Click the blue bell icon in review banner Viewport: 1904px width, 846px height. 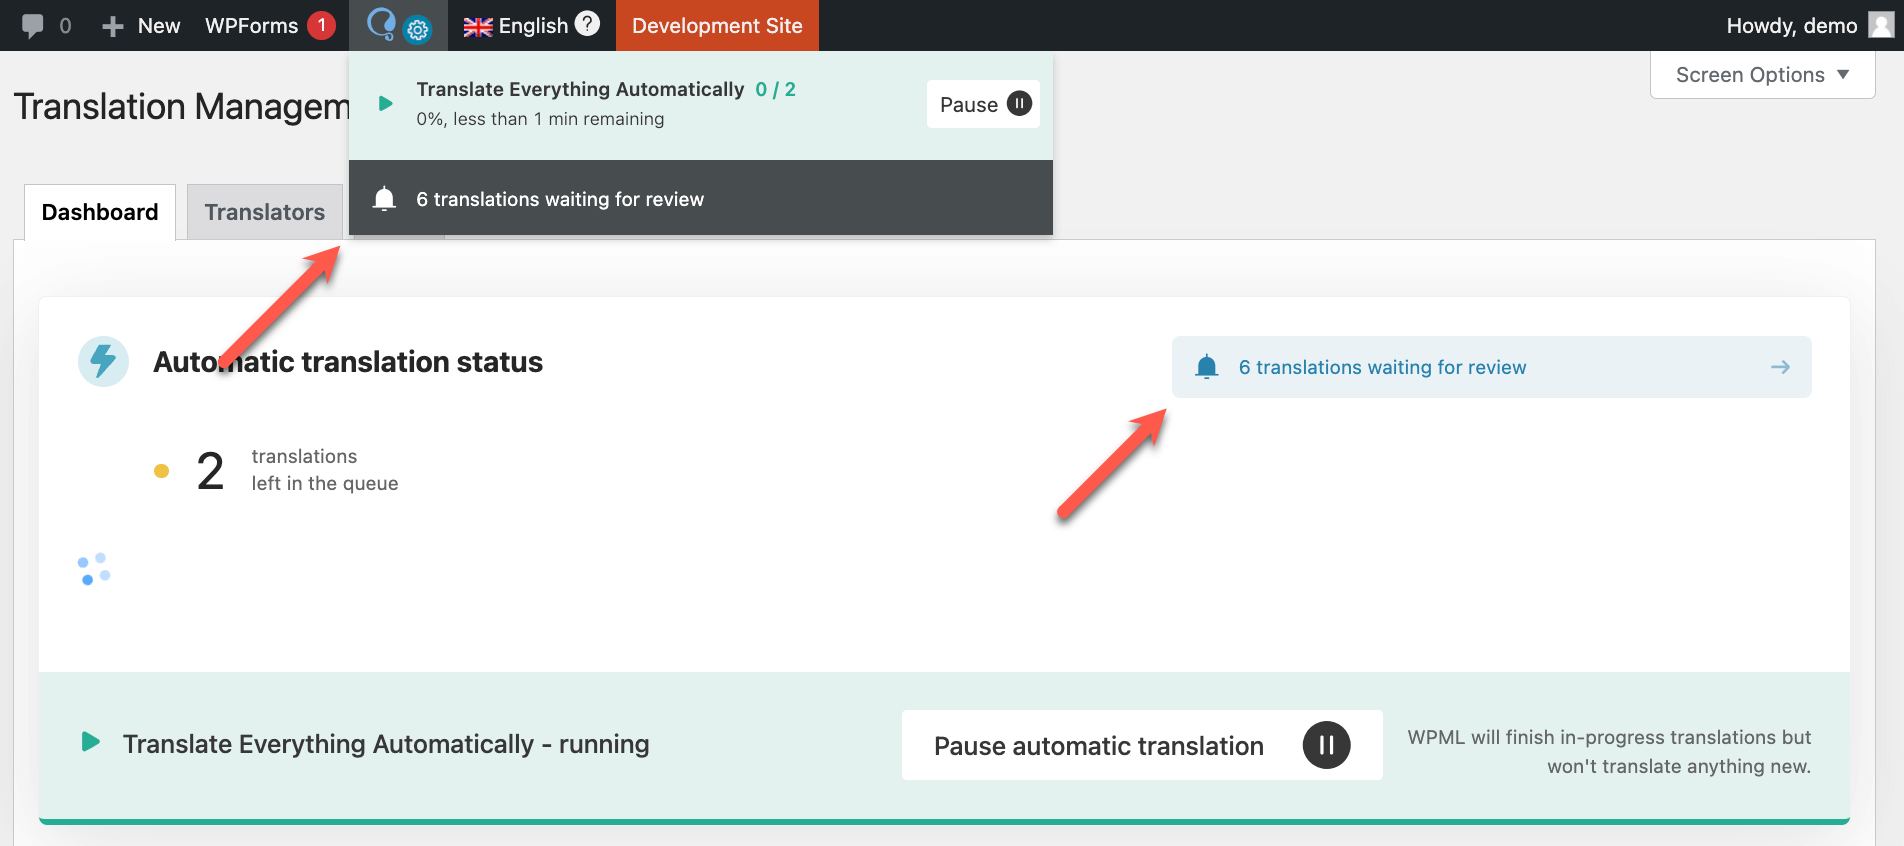point(1207,367)
